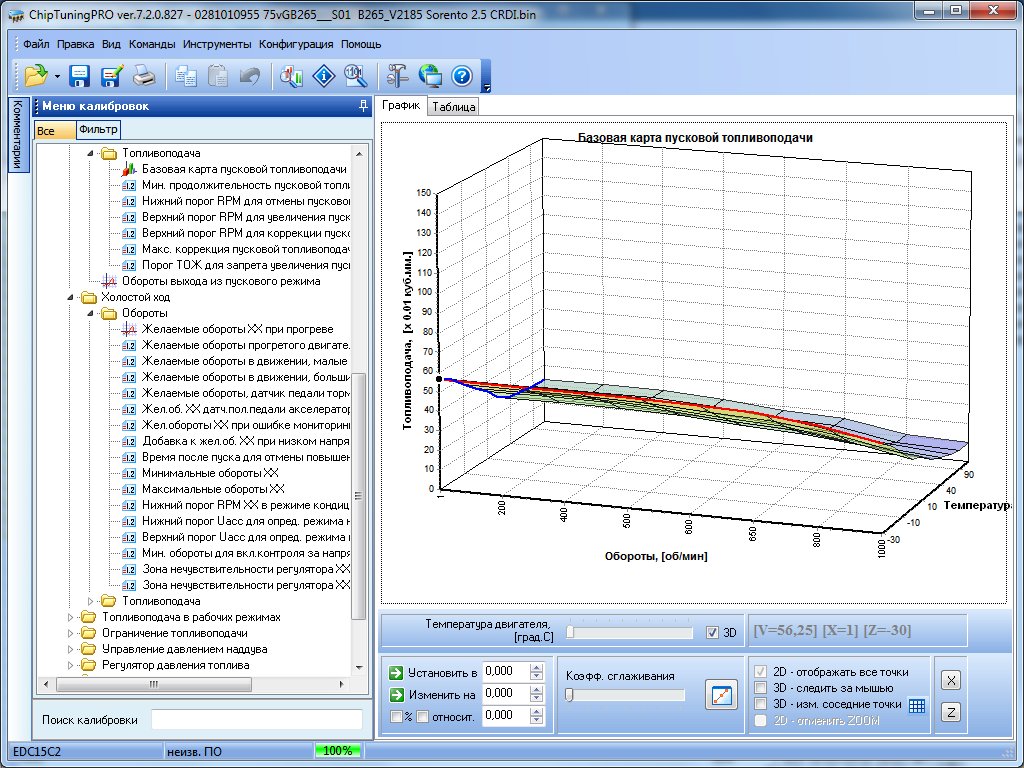Click the open file folder icon

pyautogui.click(x=36, y=75)
